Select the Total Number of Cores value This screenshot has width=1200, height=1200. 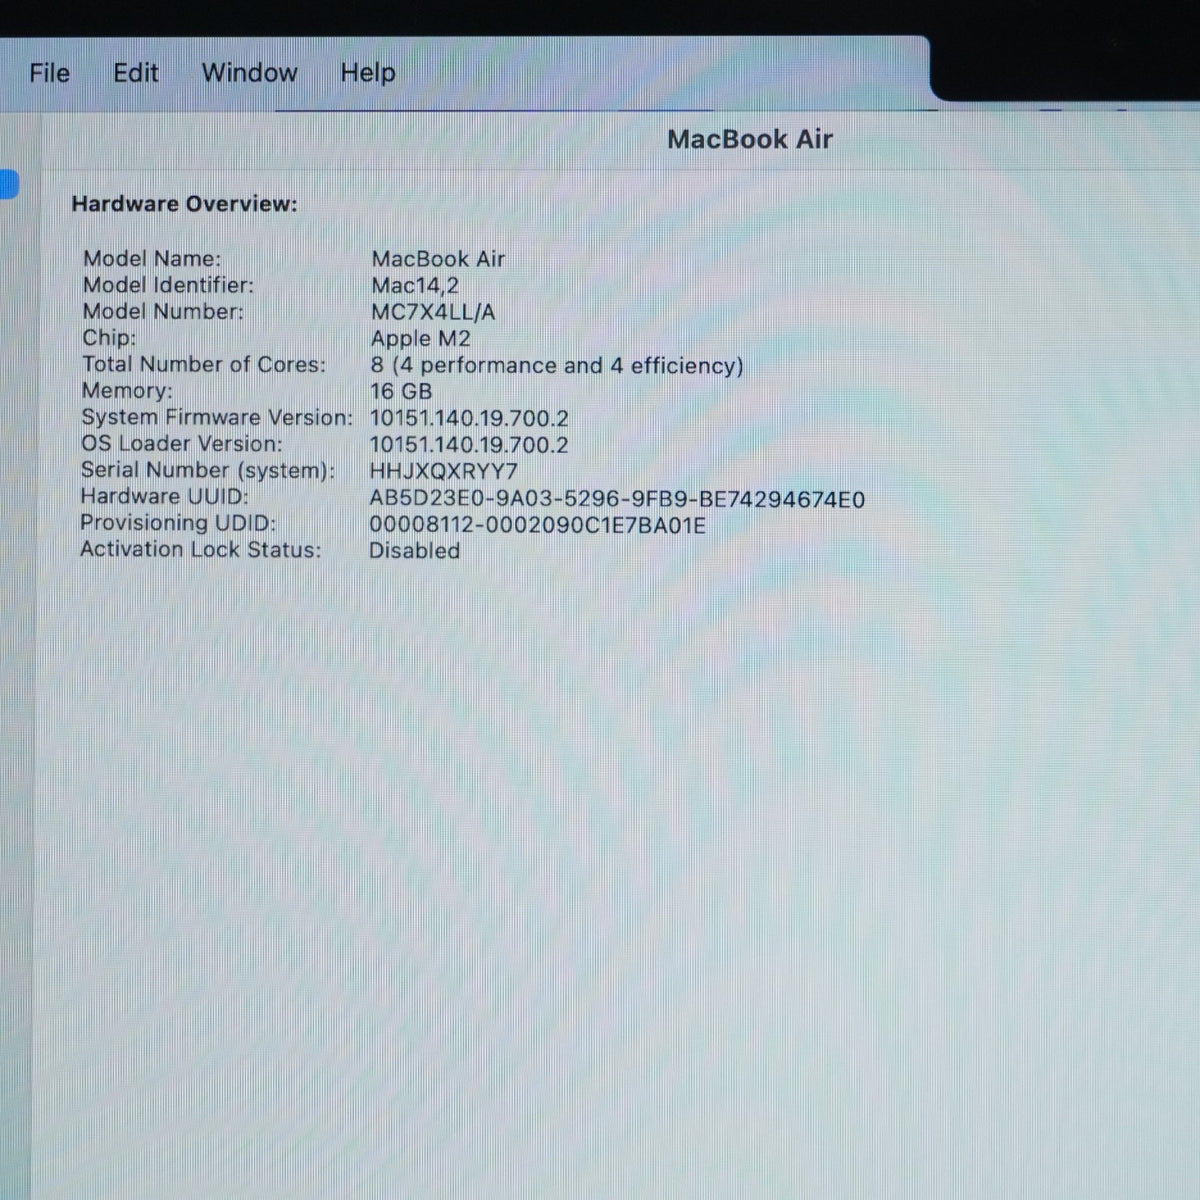557,366
